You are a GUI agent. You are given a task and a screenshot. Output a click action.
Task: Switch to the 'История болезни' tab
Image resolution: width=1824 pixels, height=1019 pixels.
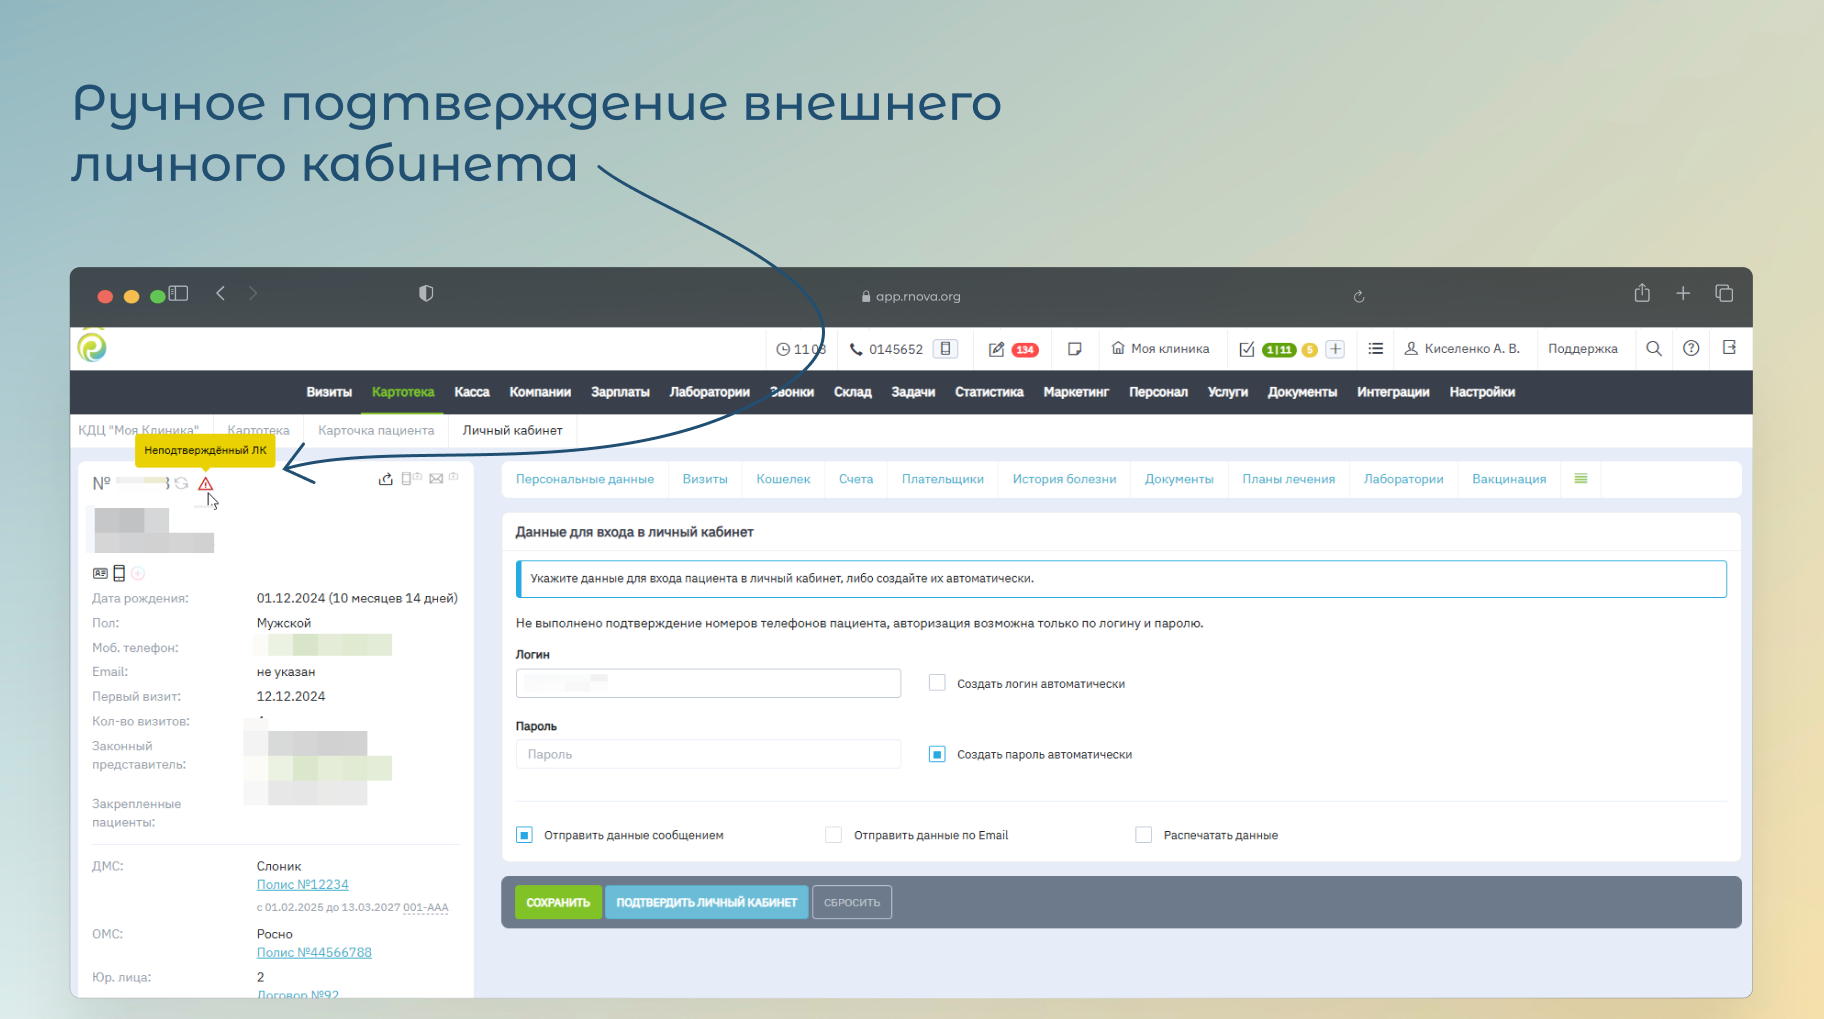(1063, 479)
